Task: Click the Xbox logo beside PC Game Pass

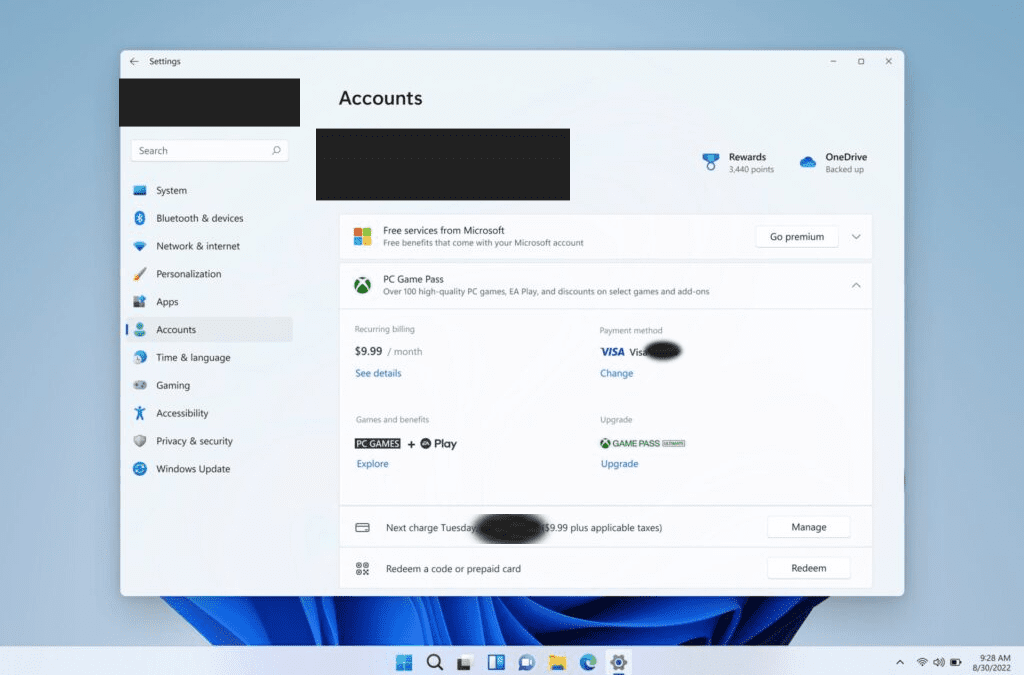Action: coord(362,285)
